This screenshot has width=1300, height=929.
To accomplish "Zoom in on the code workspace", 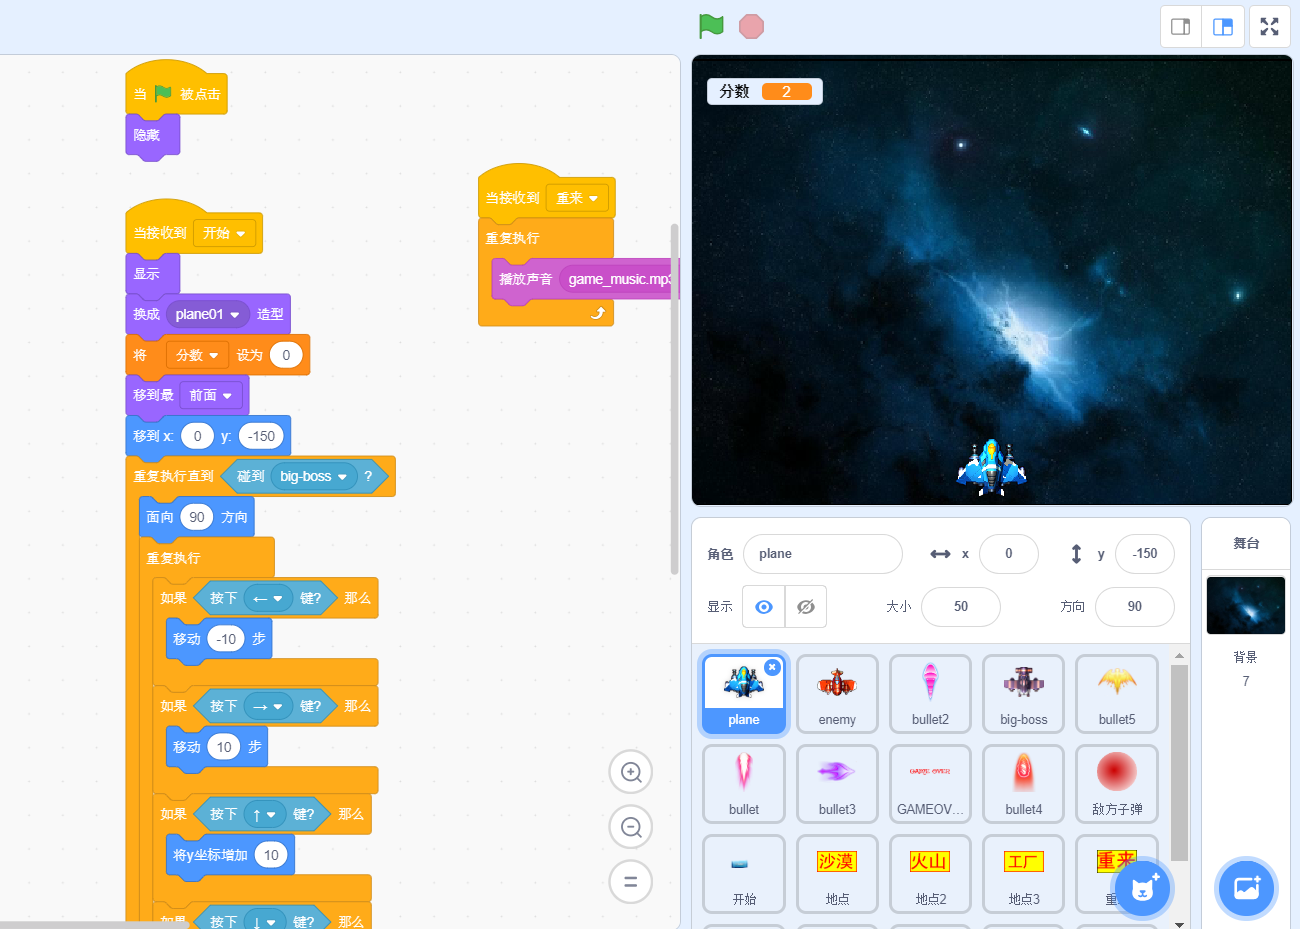I will tap(631, 772).
